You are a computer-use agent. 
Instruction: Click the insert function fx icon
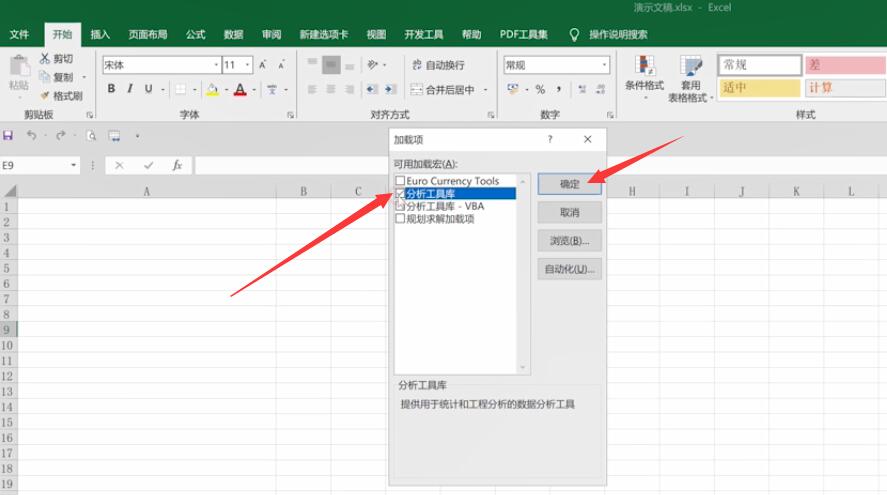(x=177, y=165)
